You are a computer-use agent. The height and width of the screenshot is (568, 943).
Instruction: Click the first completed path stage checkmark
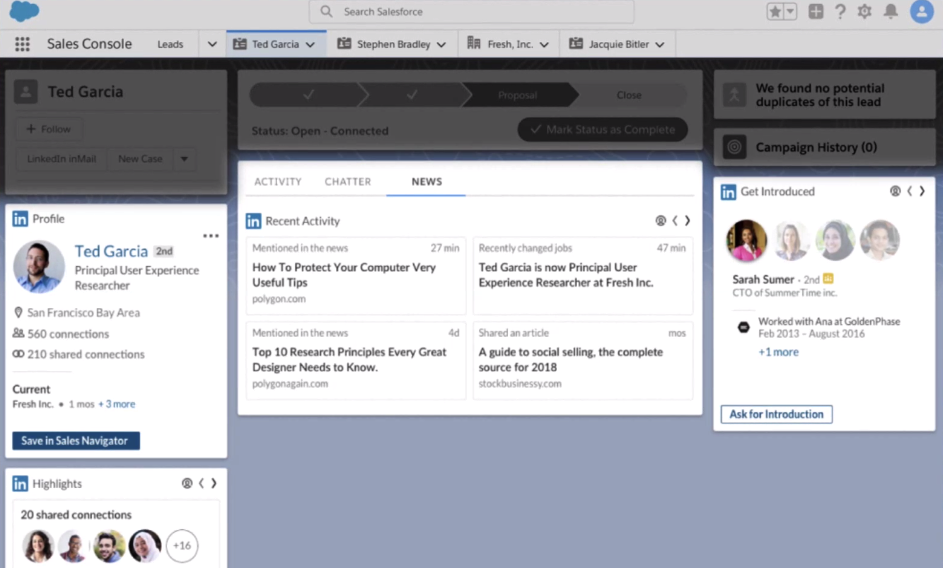[x=309, y=95]
